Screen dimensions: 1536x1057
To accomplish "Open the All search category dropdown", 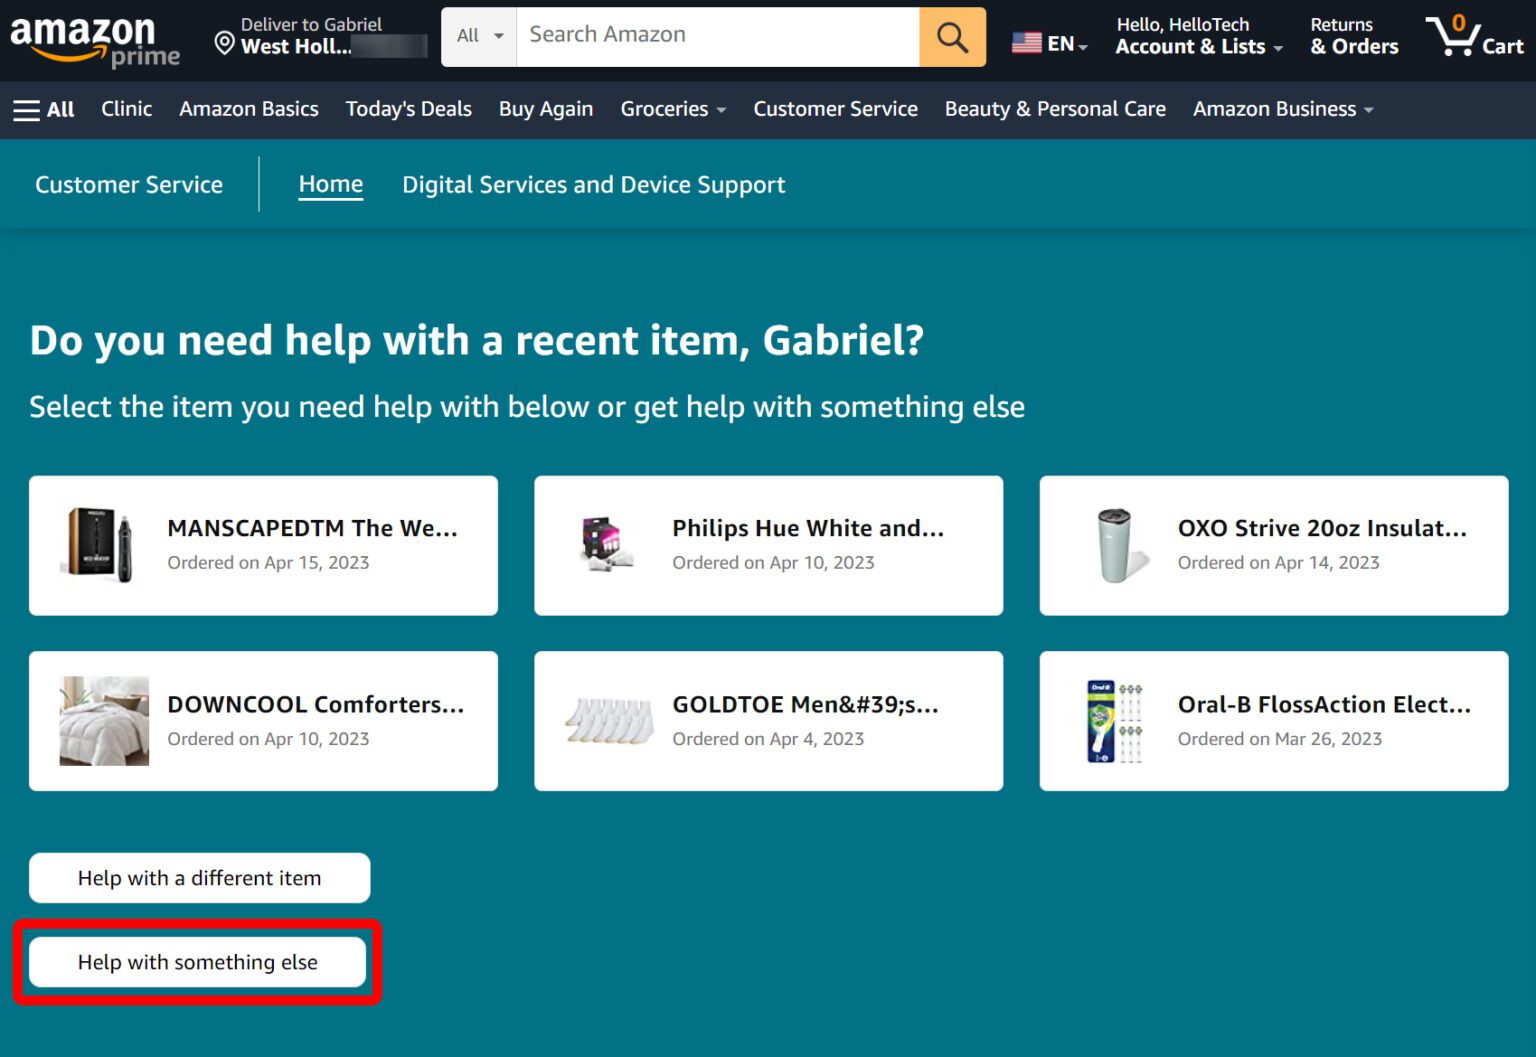I will point(478,36).
